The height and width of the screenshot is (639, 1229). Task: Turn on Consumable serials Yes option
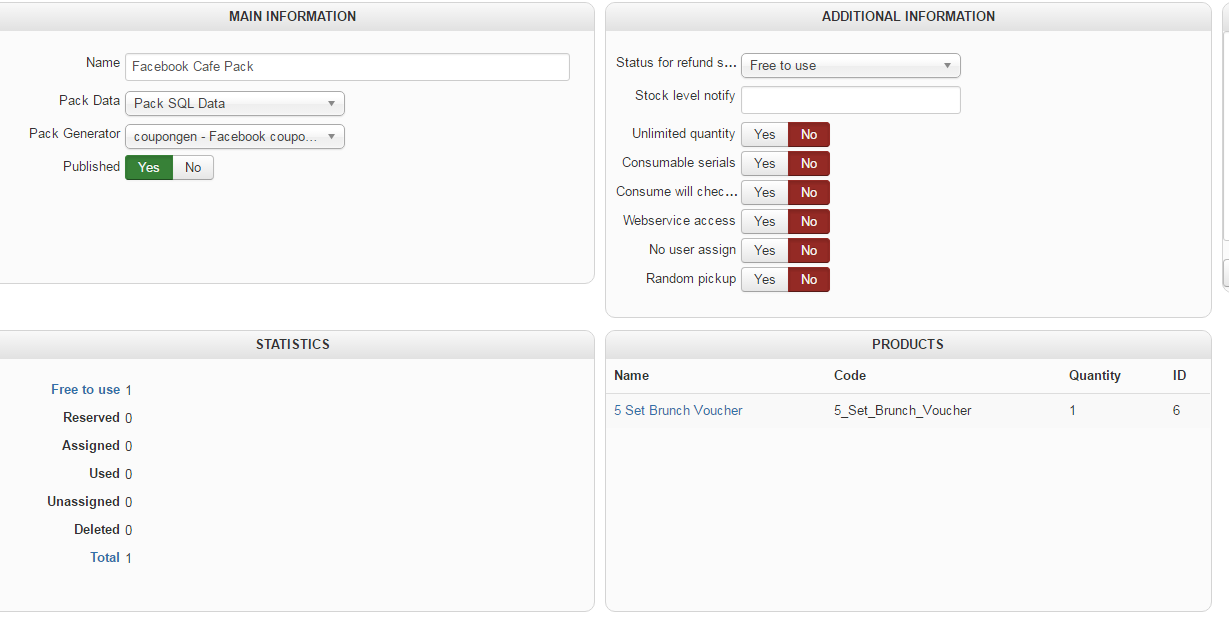[764, 164]
